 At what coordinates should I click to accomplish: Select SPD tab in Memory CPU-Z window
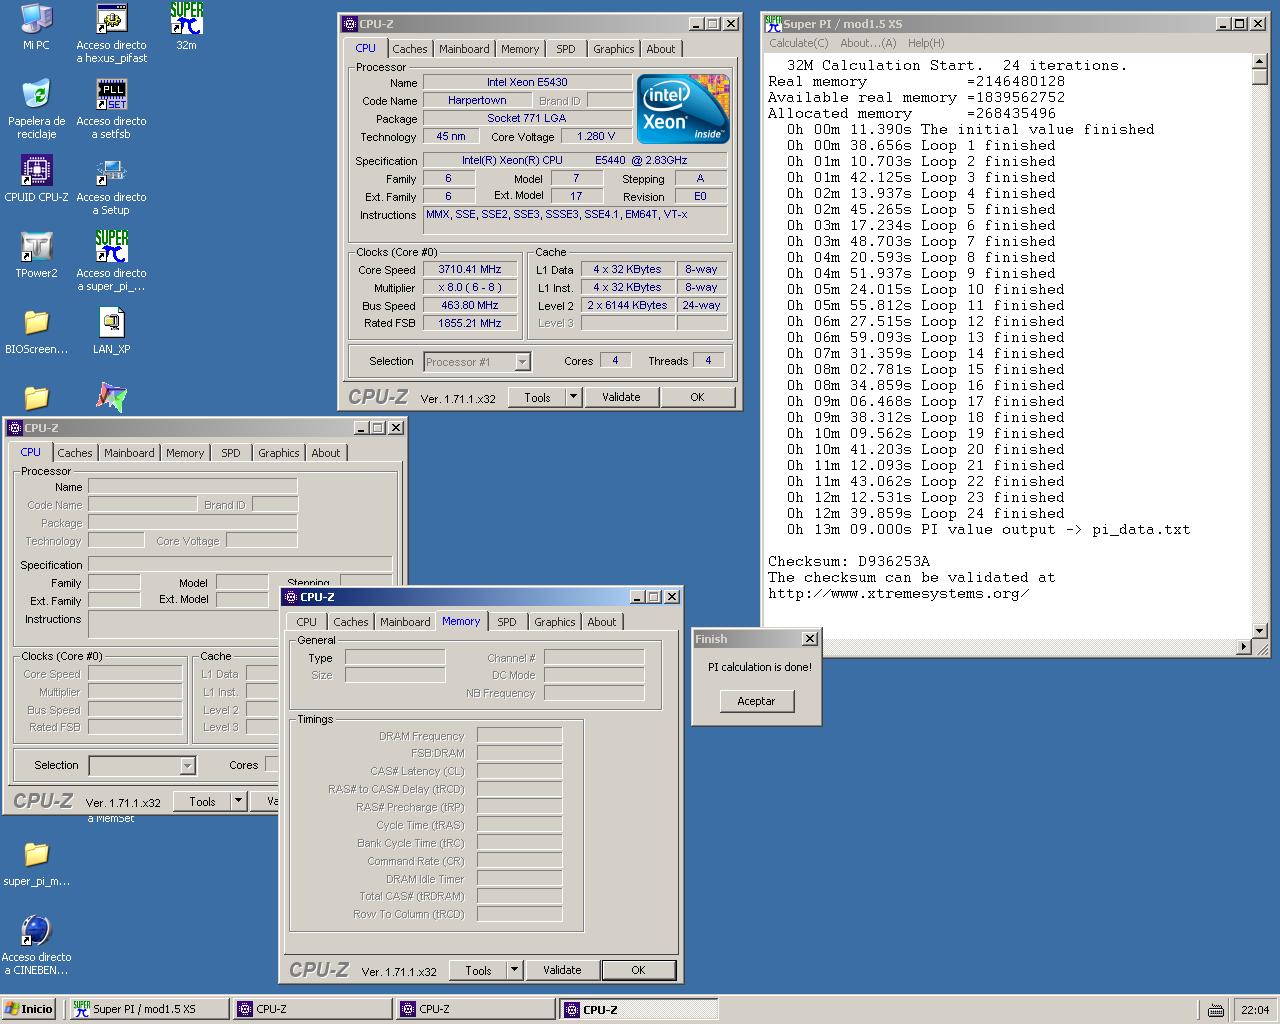(507, 622)
